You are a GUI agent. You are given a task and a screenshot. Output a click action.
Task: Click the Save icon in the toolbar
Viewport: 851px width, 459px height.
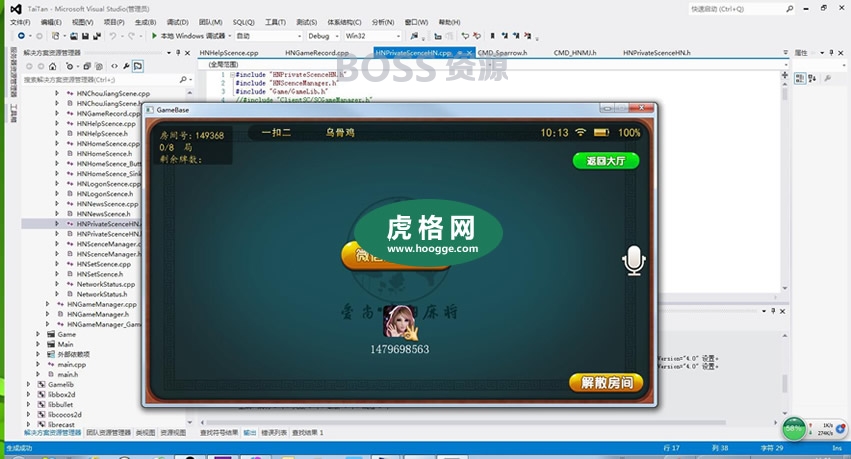85,36
